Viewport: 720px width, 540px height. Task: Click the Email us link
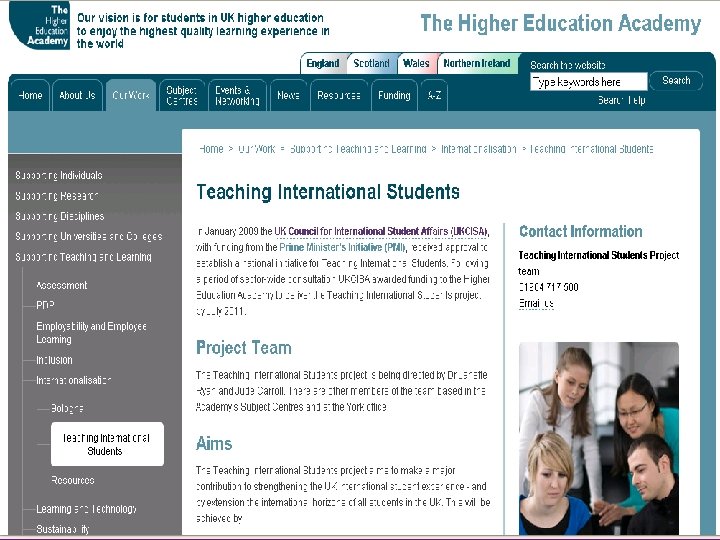point(536,304)
